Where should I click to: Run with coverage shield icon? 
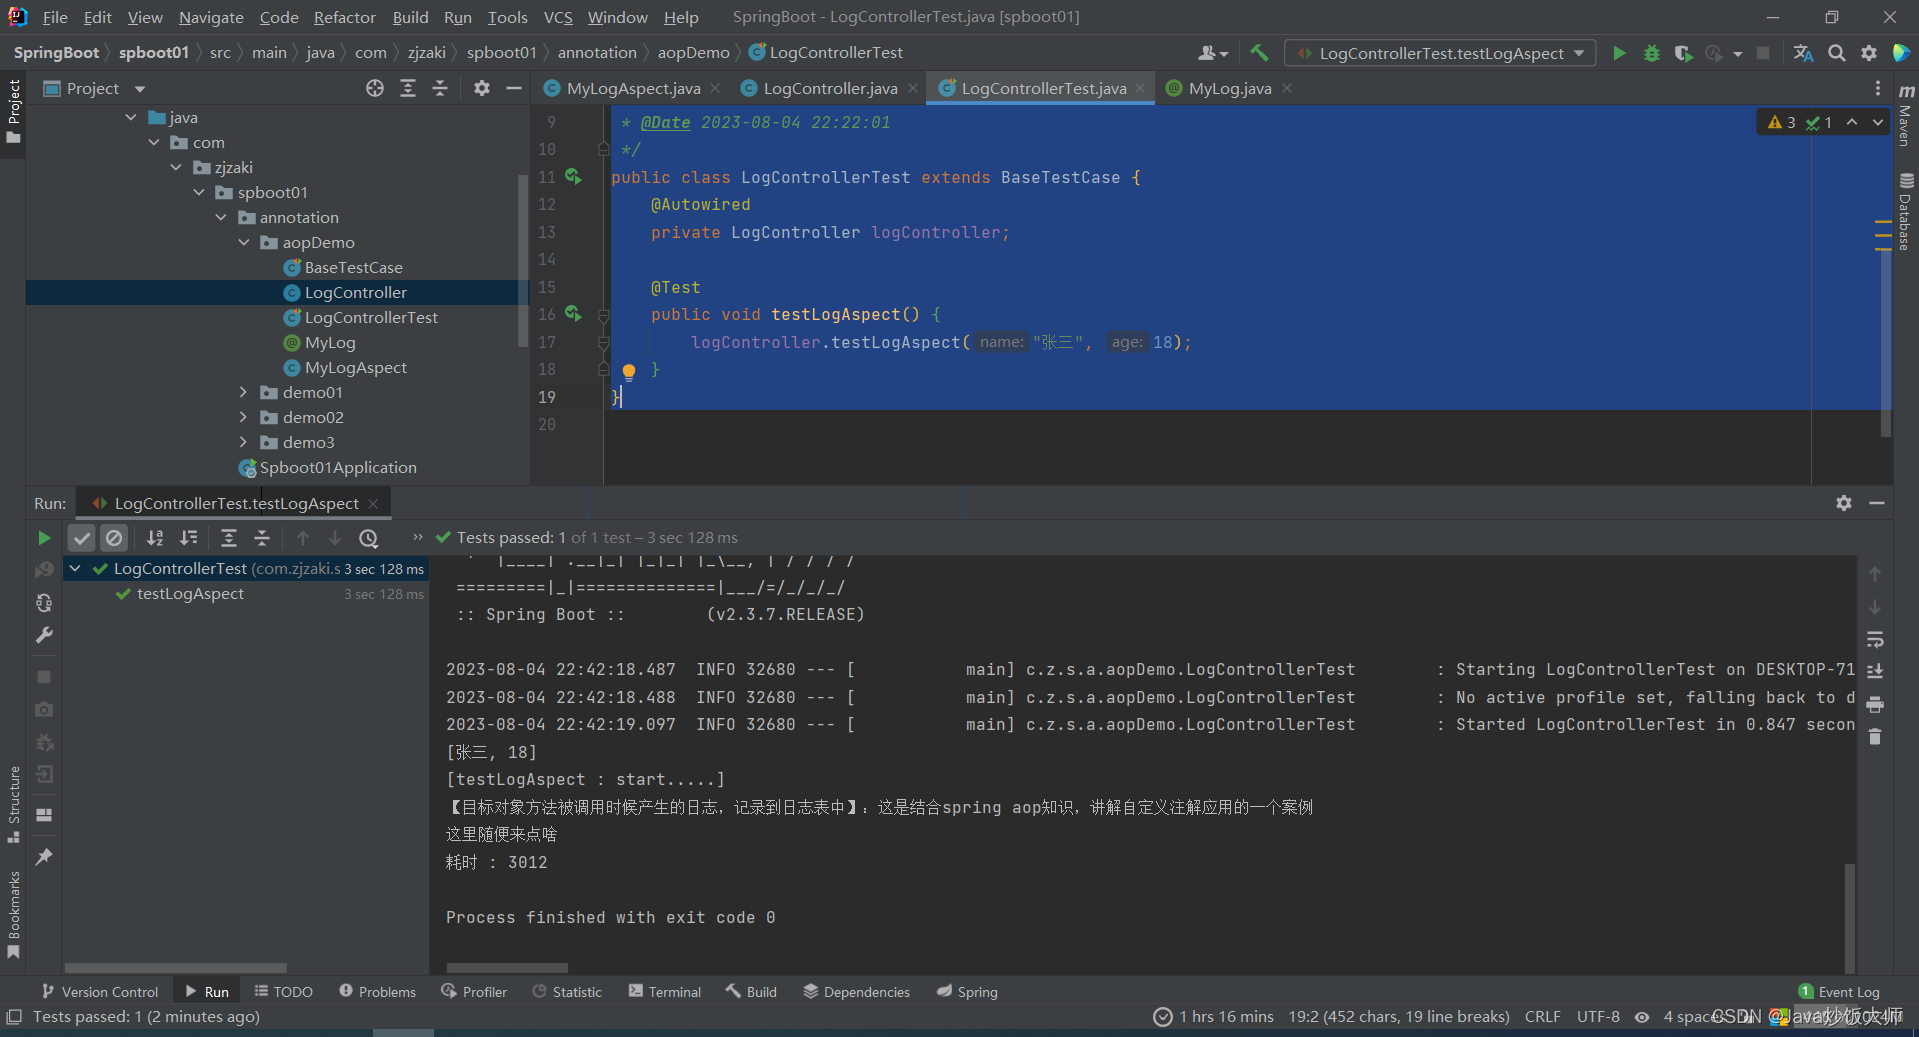pos(1683,53)
